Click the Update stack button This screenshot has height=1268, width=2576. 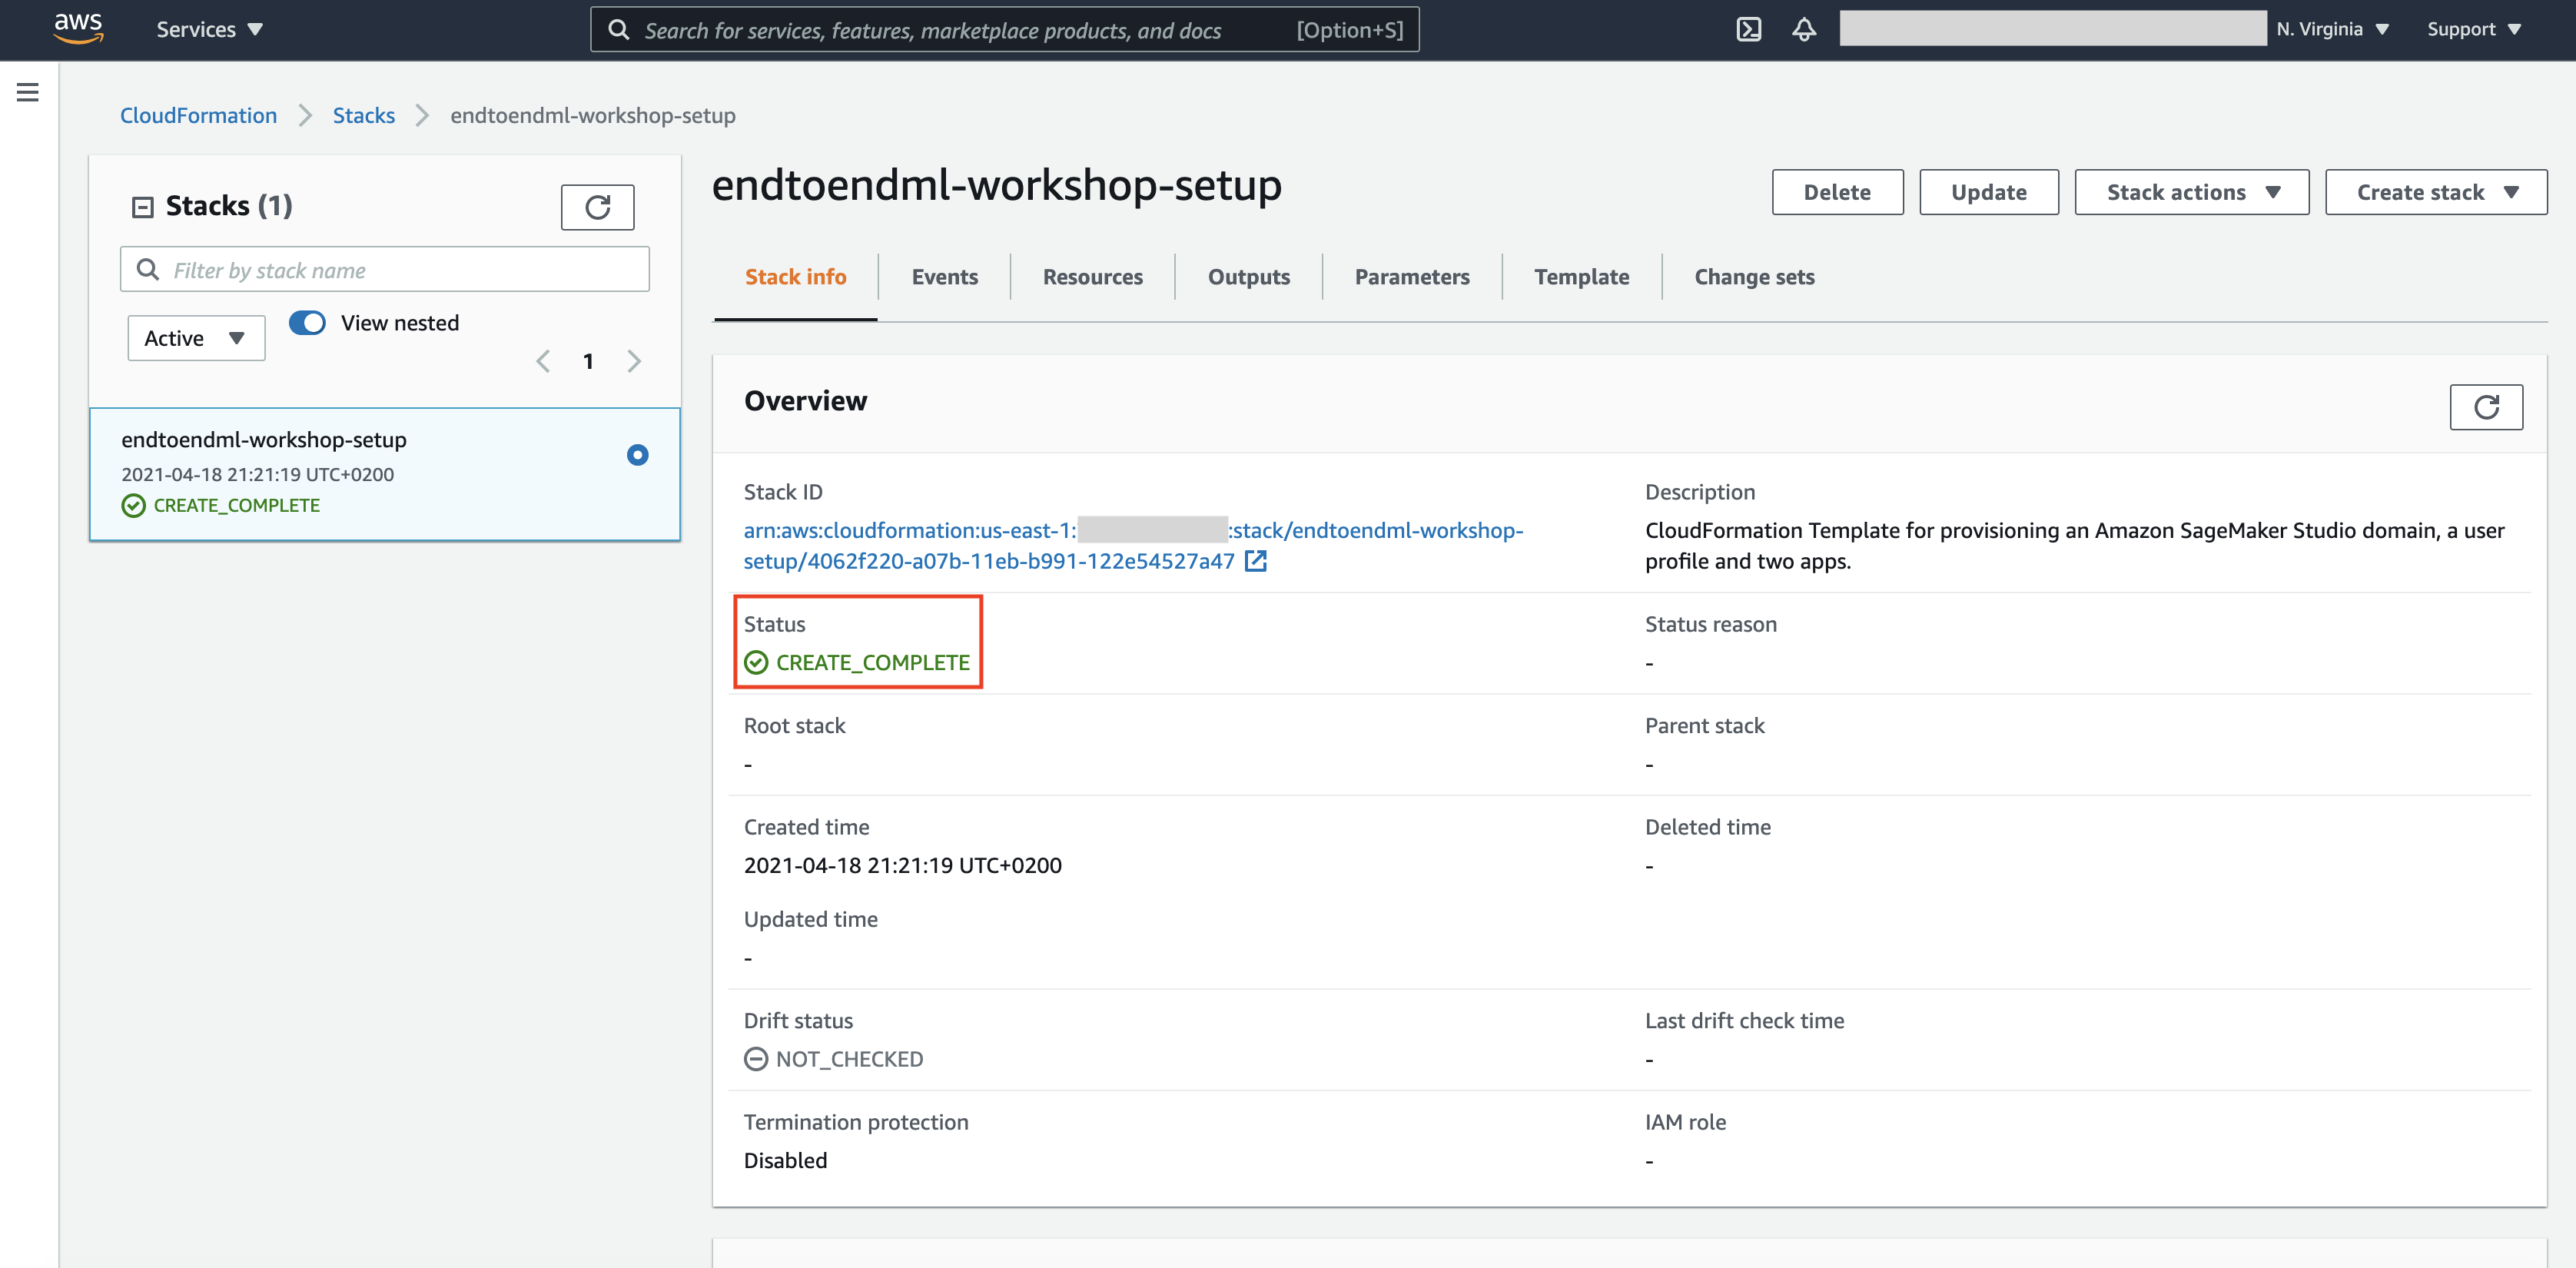(x=1988, y=192)
